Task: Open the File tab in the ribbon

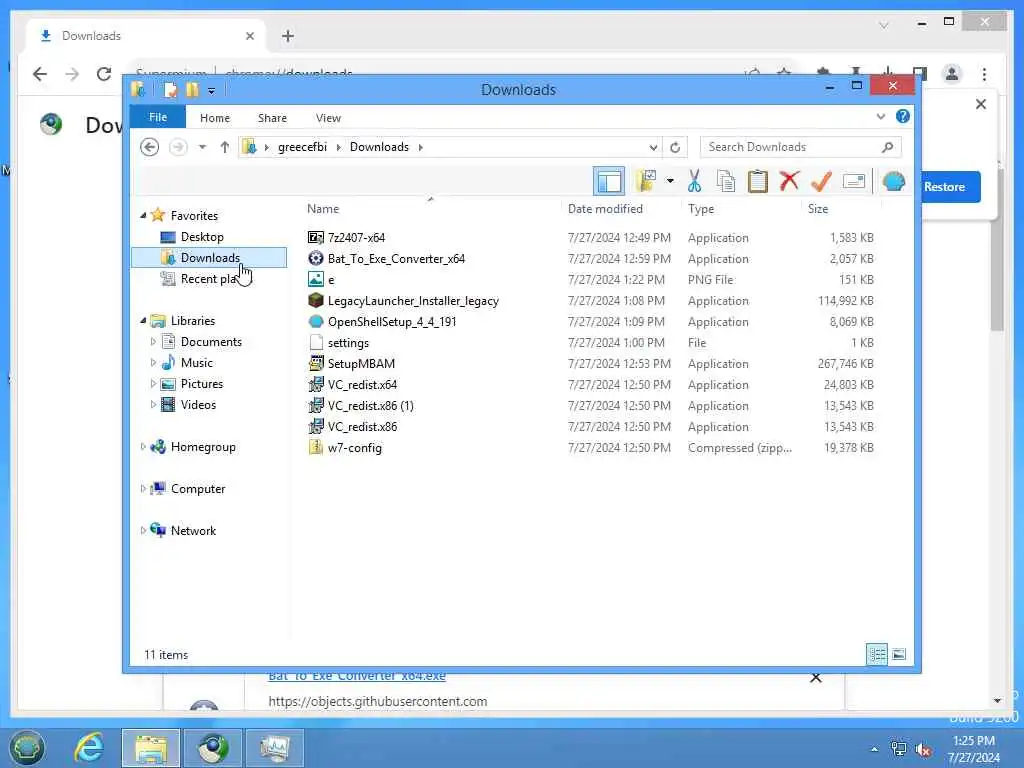Action: point(158,117)
